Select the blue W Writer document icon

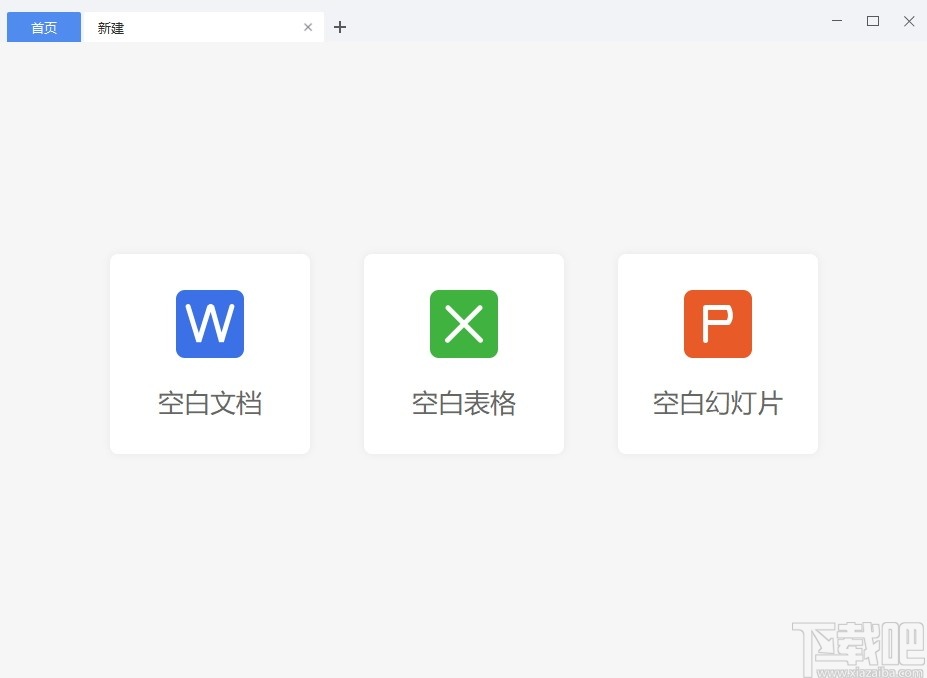point(209,323)
